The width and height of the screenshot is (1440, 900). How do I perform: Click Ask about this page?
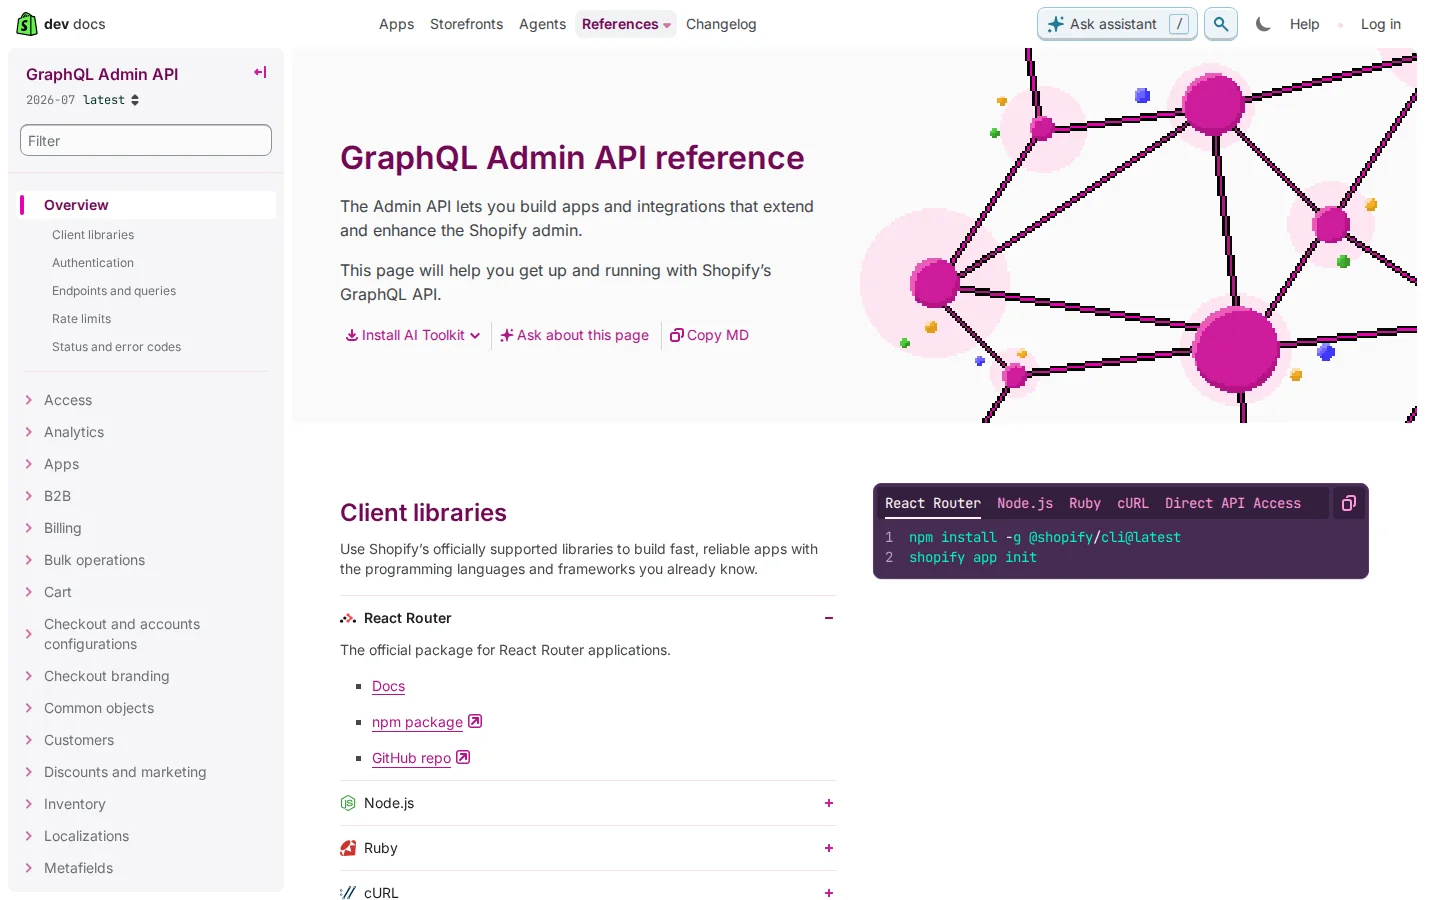tap(575, 335)
